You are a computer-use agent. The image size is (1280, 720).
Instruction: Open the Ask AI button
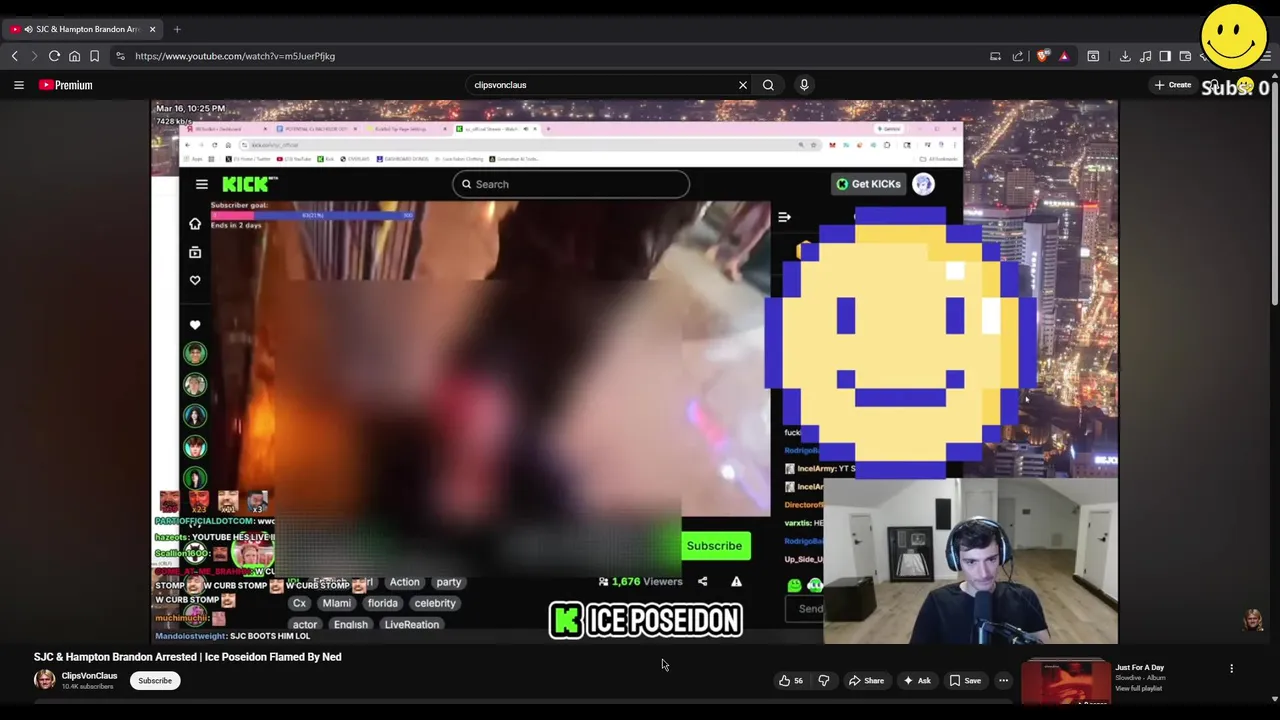917,681
